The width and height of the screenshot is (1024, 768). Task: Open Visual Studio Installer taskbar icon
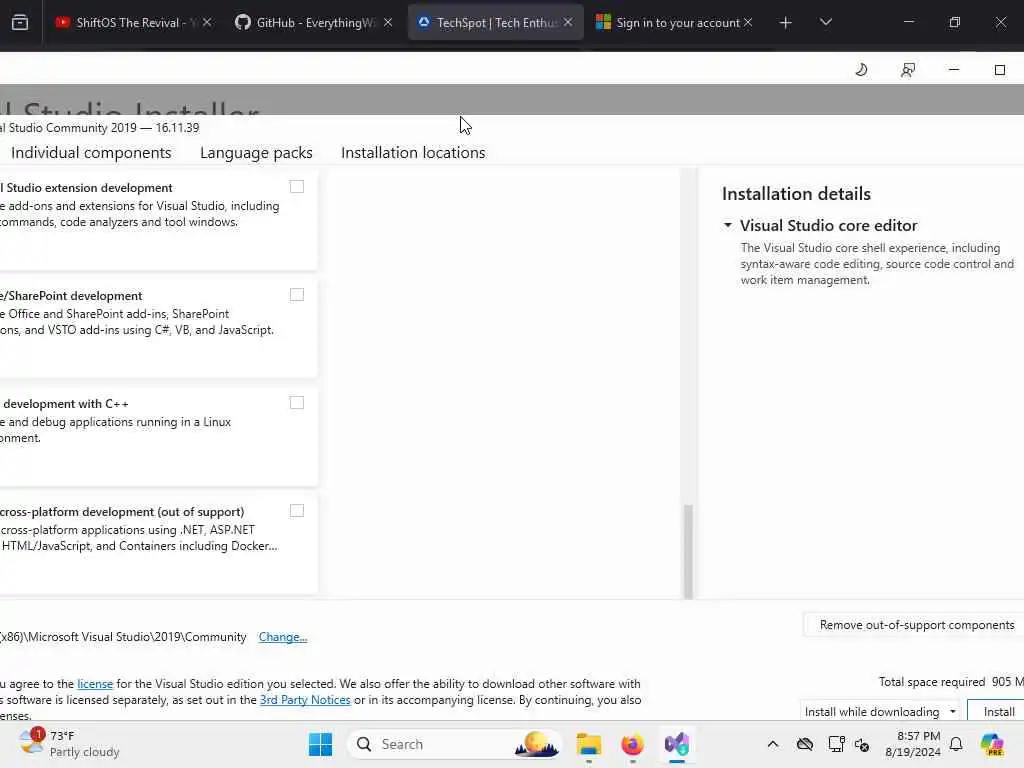(x=677, y=744)
